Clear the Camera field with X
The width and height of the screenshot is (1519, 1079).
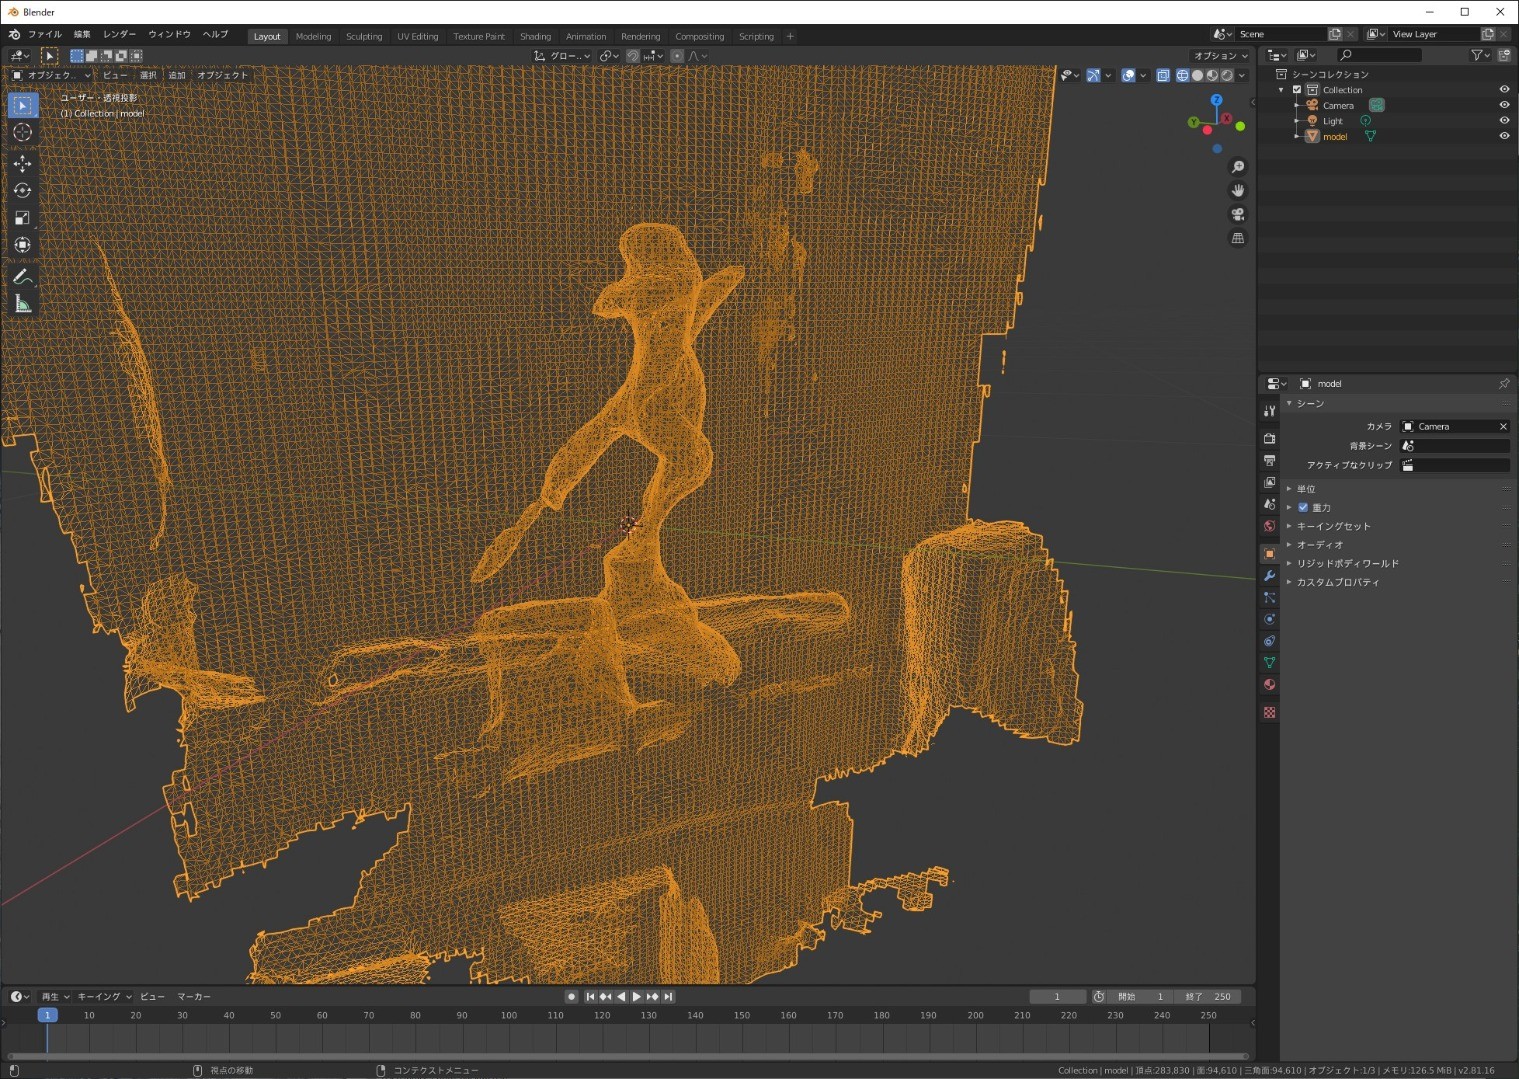[x=1502, y=426]
